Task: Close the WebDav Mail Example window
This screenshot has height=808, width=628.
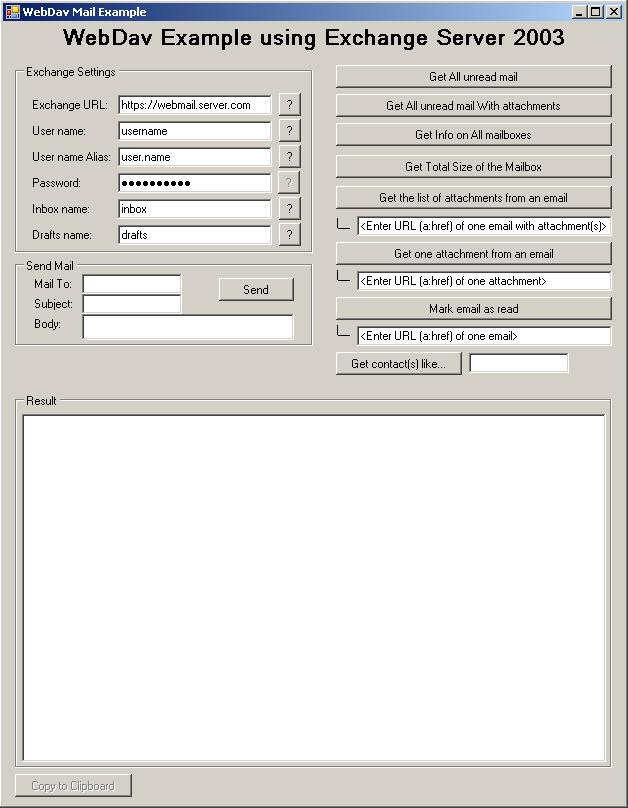Action: 614,11
